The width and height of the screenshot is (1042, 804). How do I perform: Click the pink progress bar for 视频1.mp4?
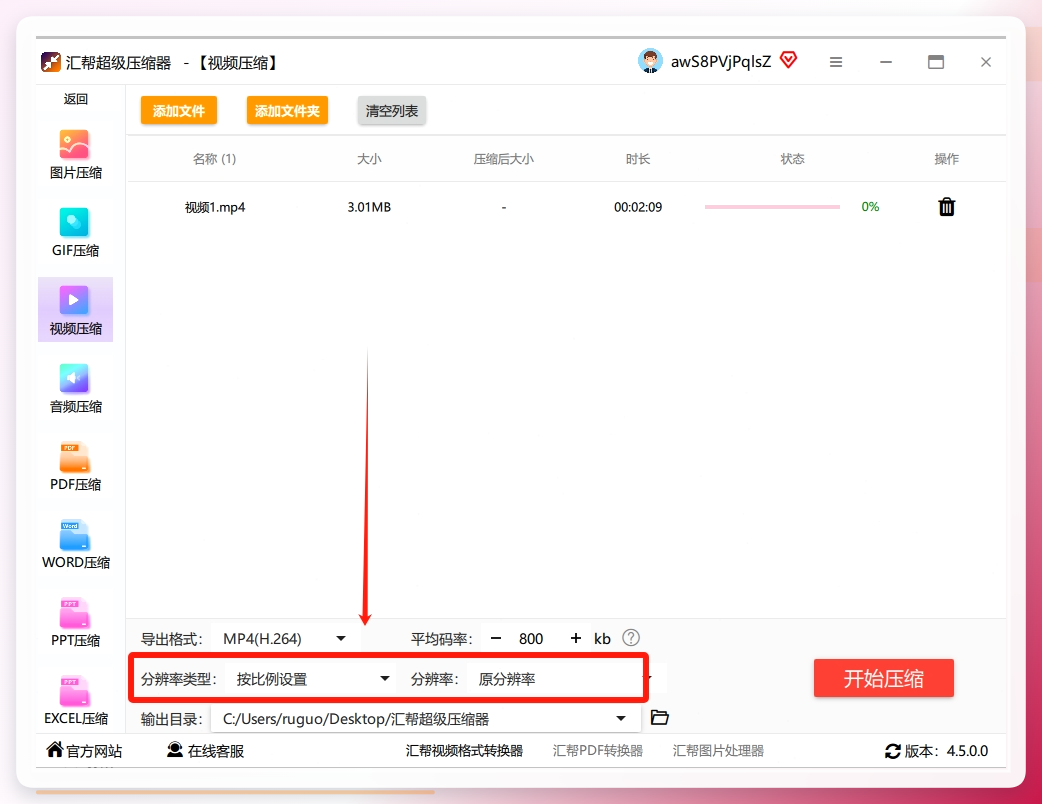pyautogui.click(x=772, y=207)
